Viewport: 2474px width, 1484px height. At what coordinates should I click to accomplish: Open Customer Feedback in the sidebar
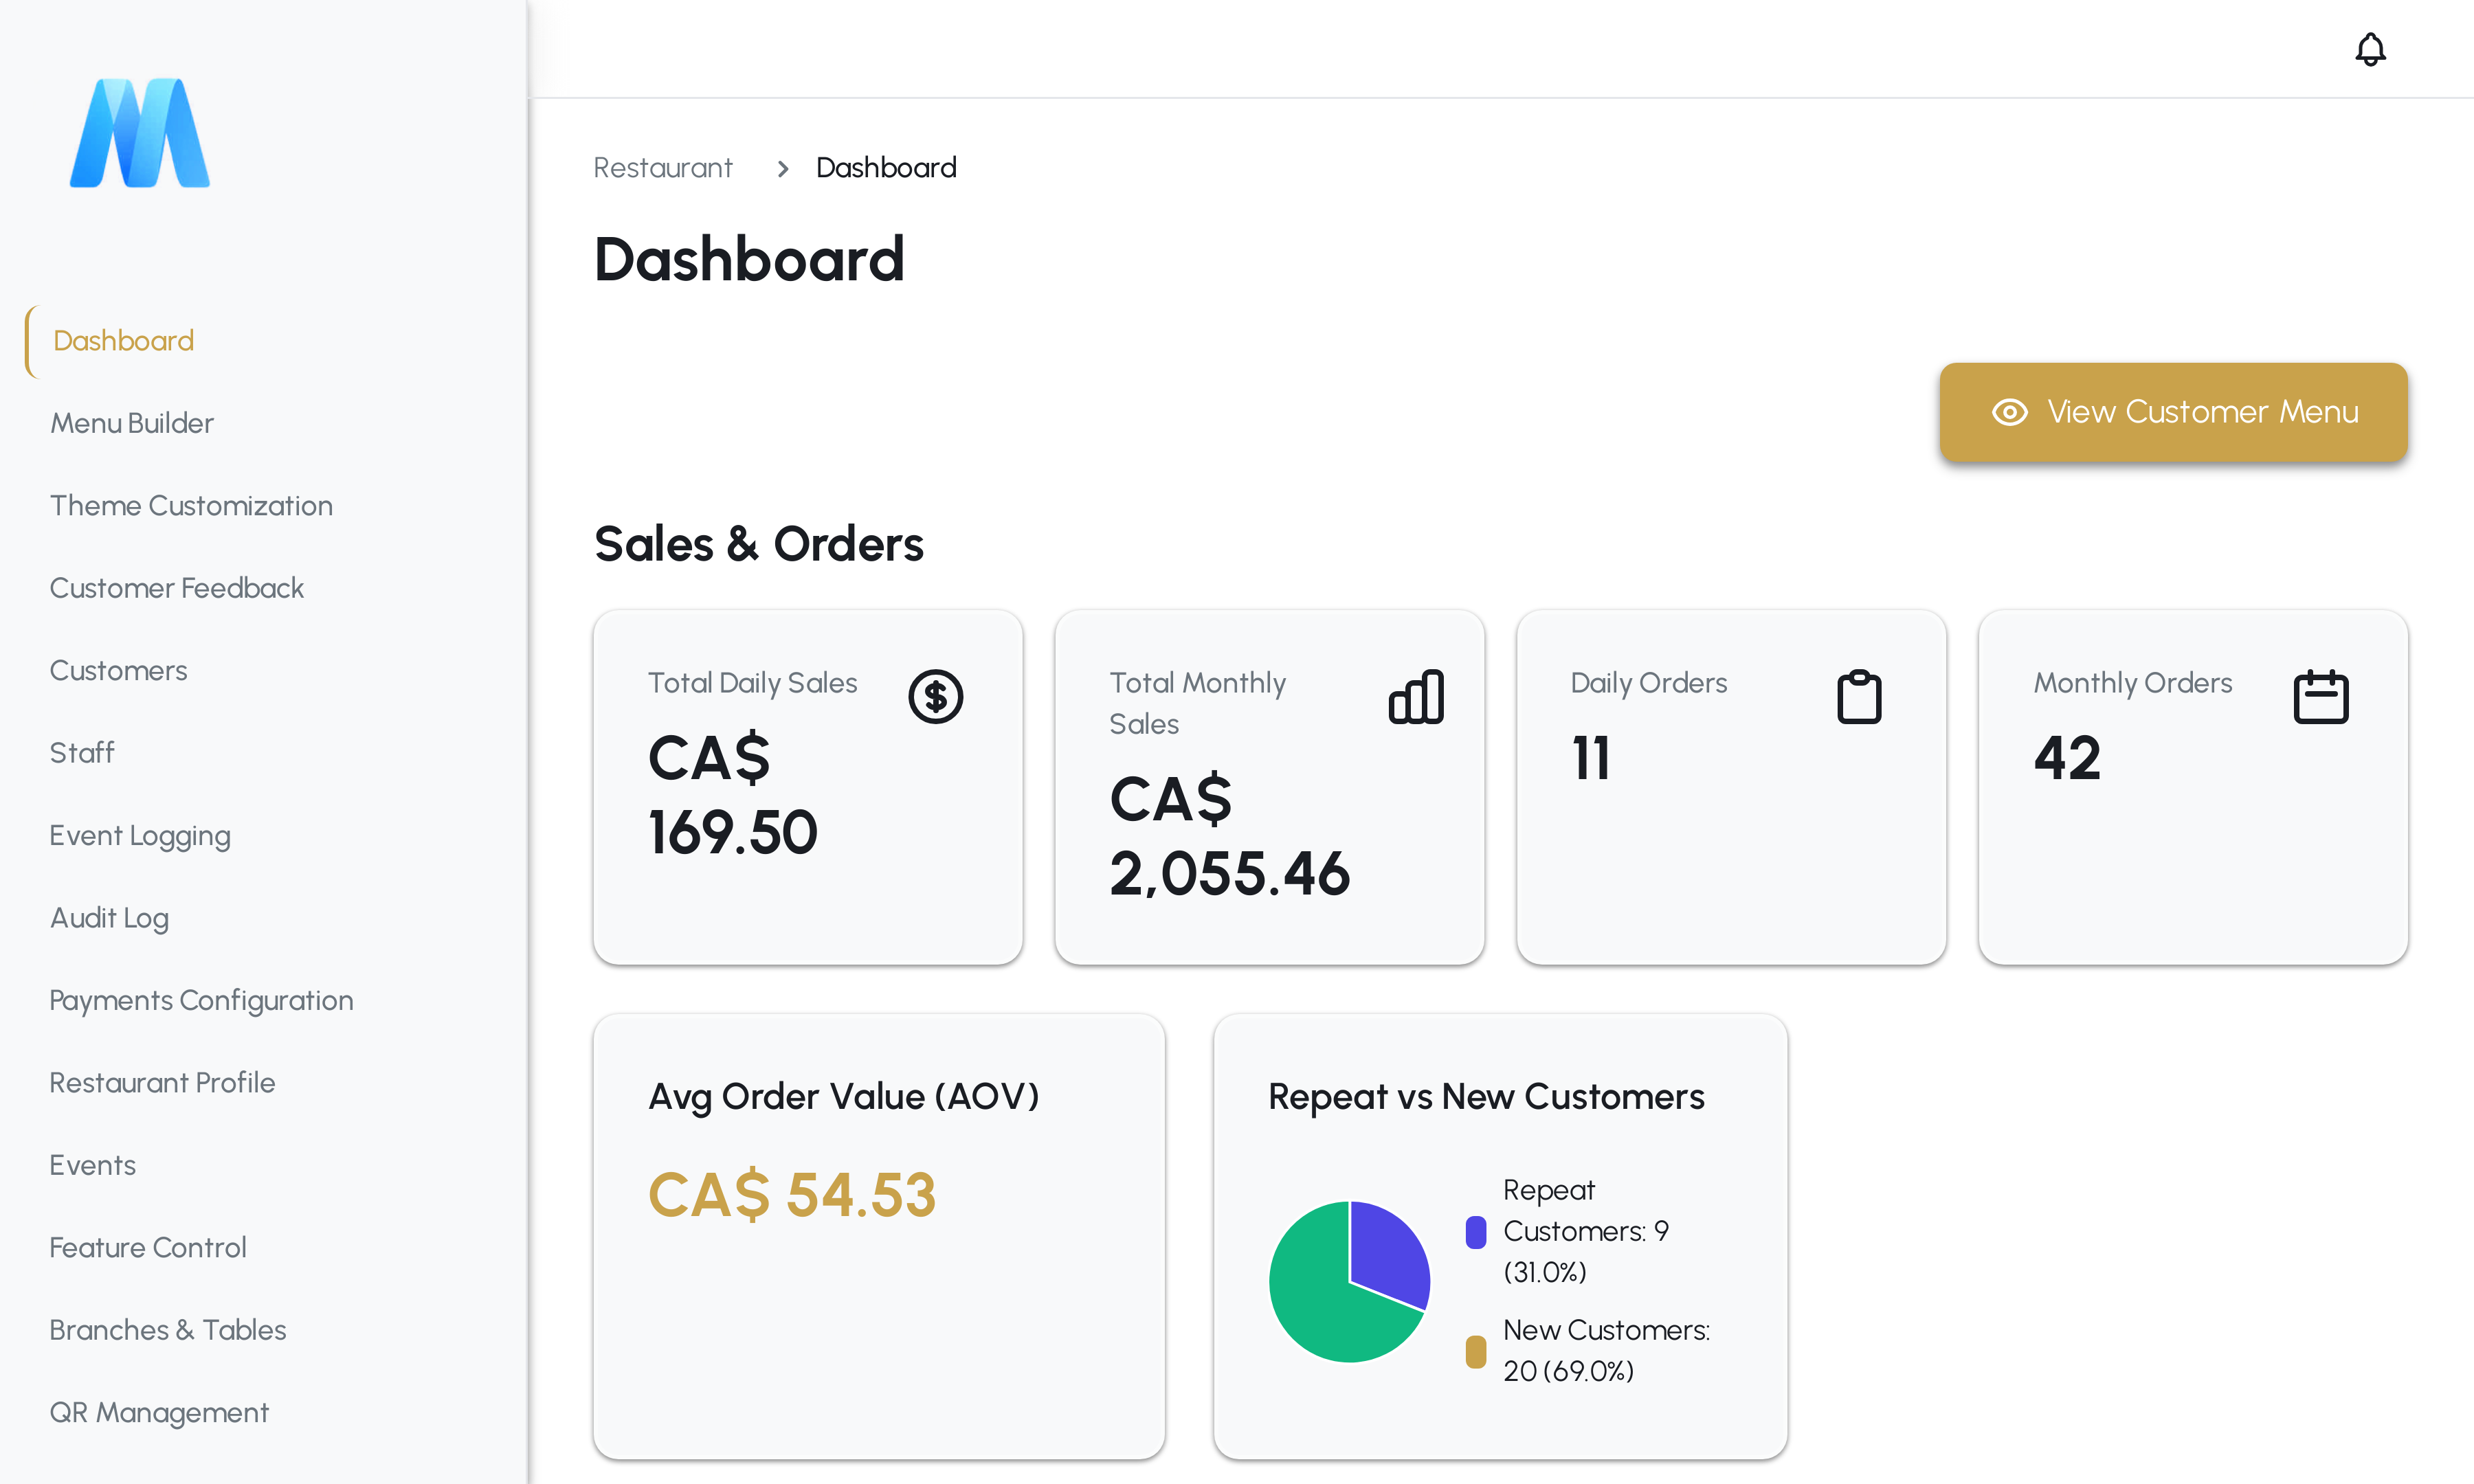(176, 588)
